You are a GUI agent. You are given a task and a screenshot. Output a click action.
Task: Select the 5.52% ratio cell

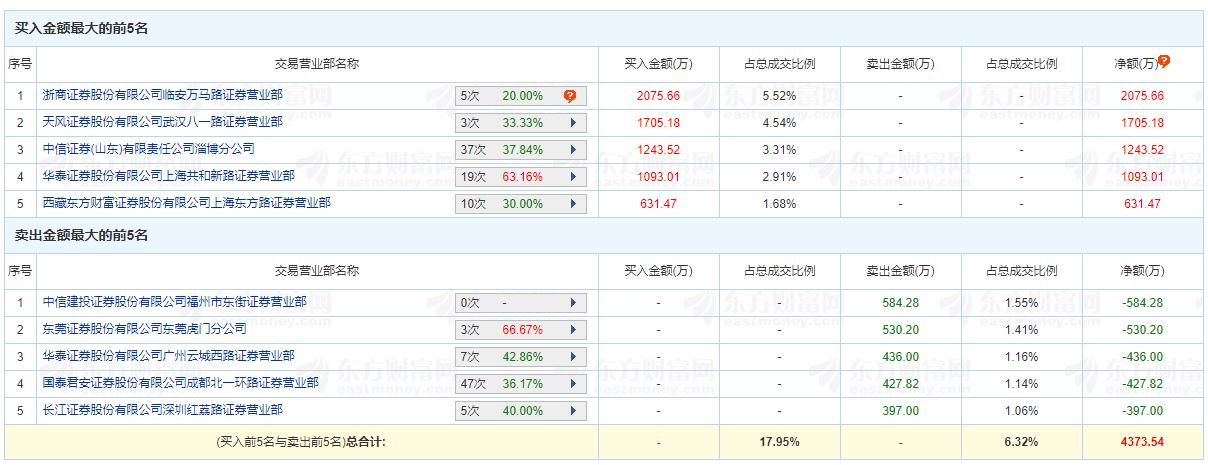point(779,96)
